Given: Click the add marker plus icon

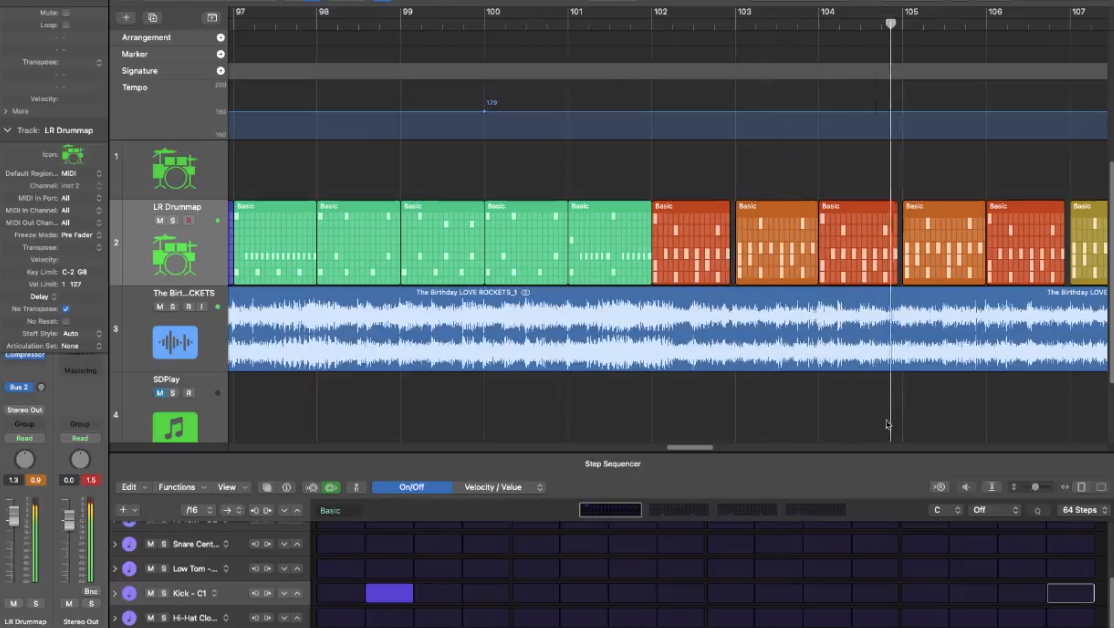Looking at the screenshot, I should (x=221, y=54).
